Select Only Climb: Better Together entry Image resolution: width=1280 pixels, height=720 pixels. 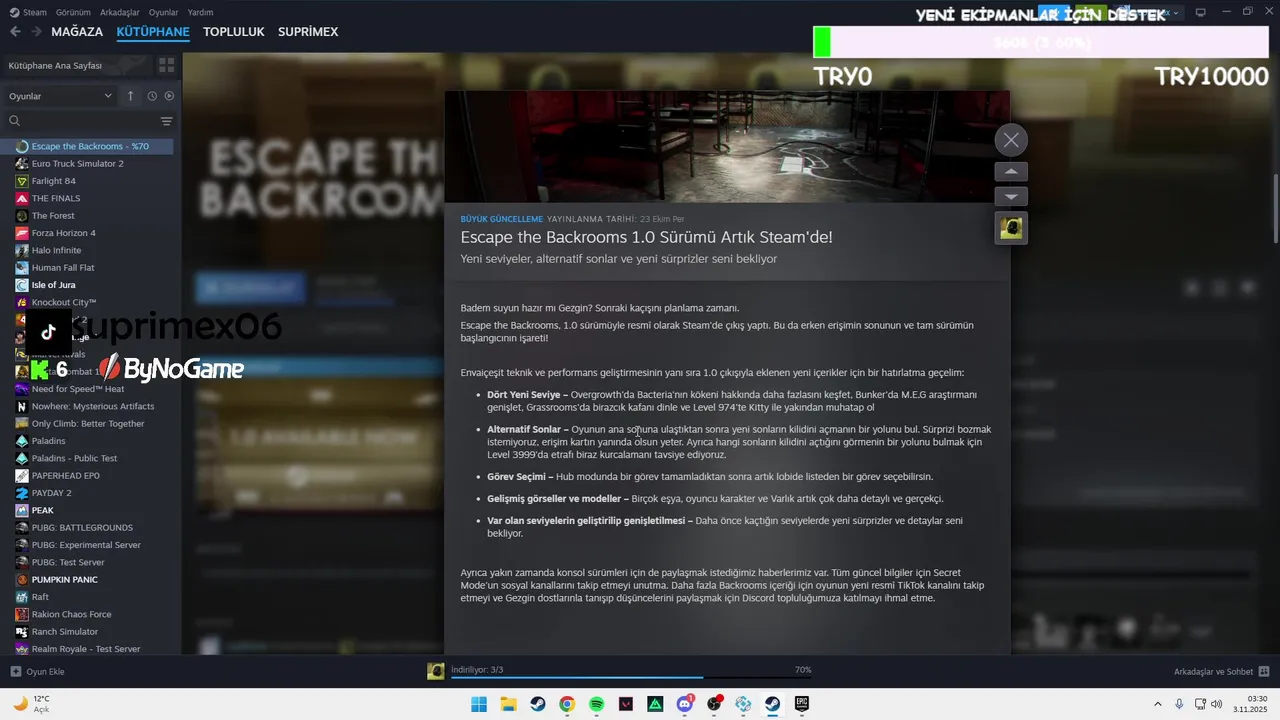[88, 423]
